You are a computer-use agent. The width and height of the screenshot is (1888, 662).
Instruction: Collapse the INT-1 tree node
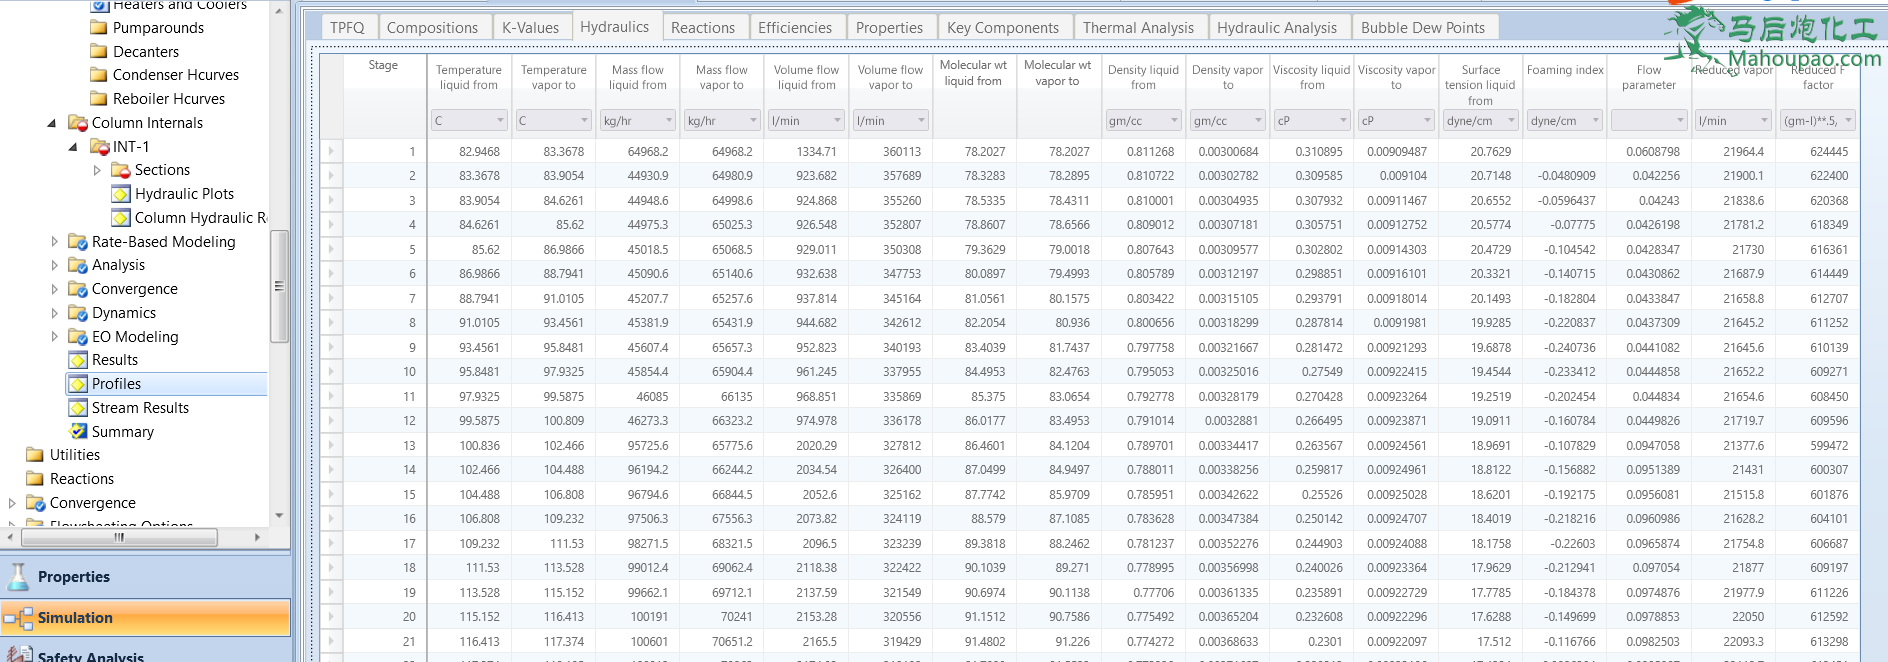73,147
